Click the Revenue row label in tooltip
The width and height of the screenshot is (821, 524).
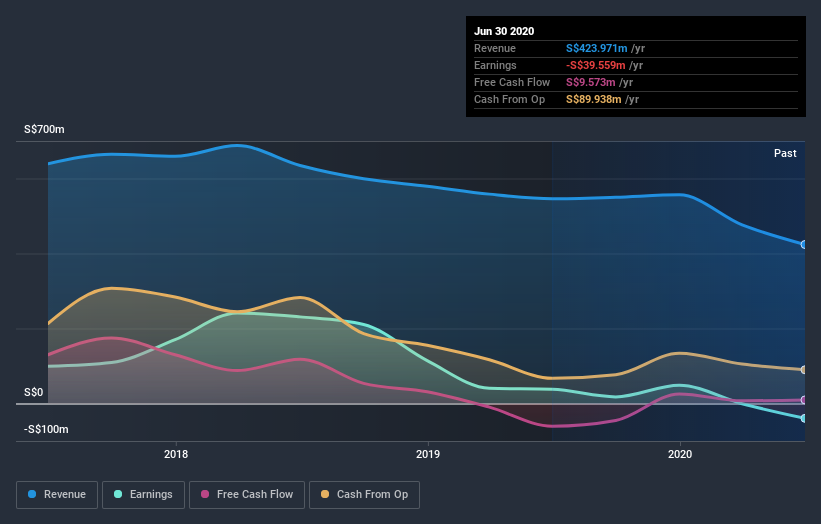point(495,48)
